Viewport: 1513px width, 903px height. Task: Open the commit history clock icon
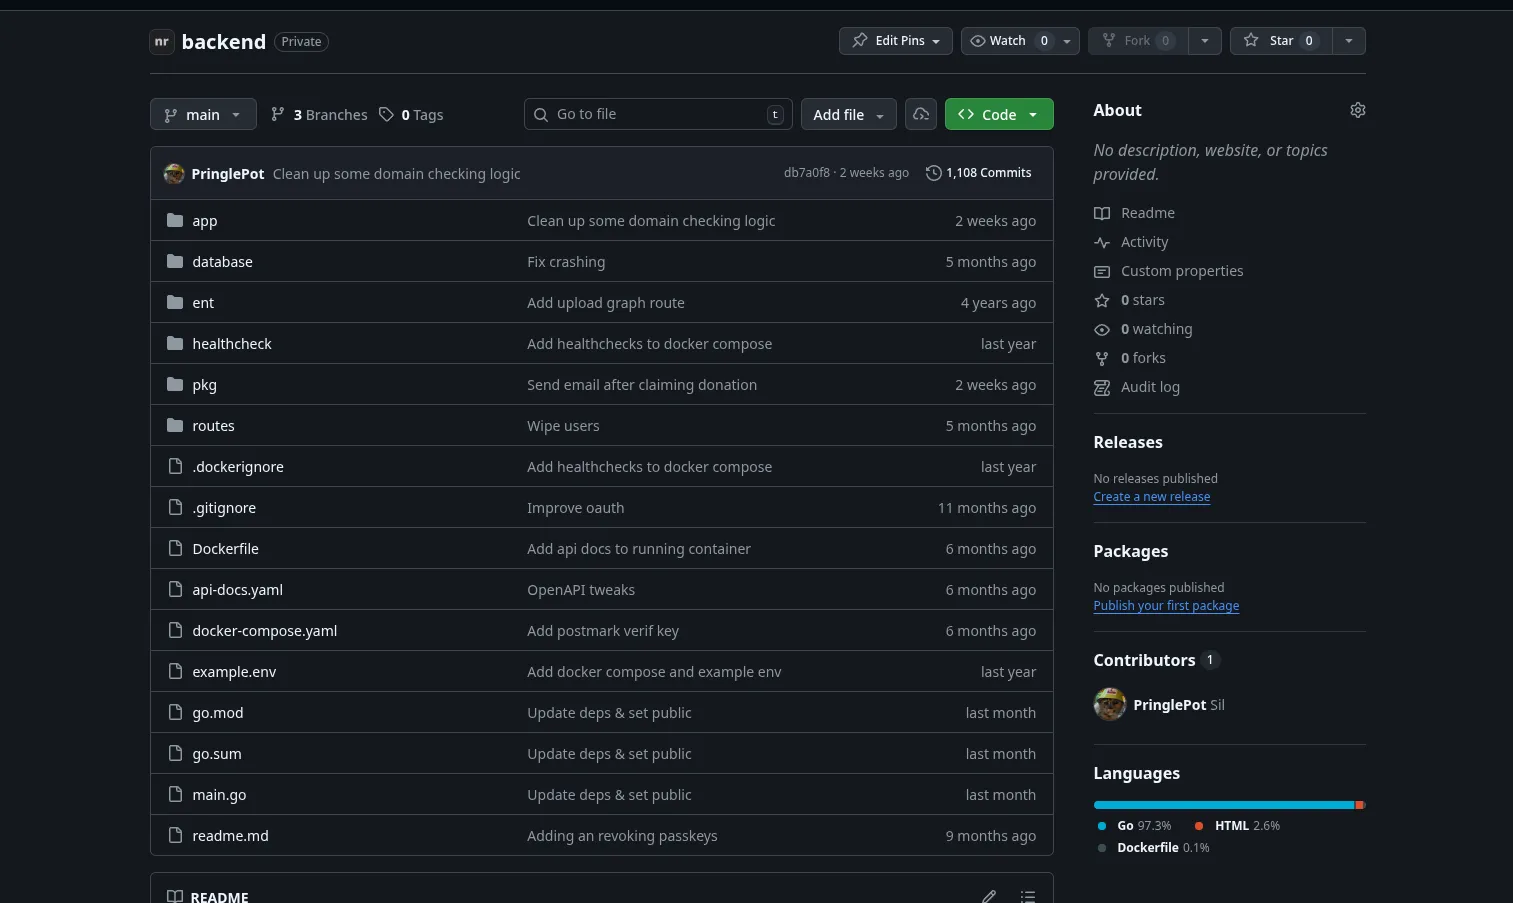[933, 172]
